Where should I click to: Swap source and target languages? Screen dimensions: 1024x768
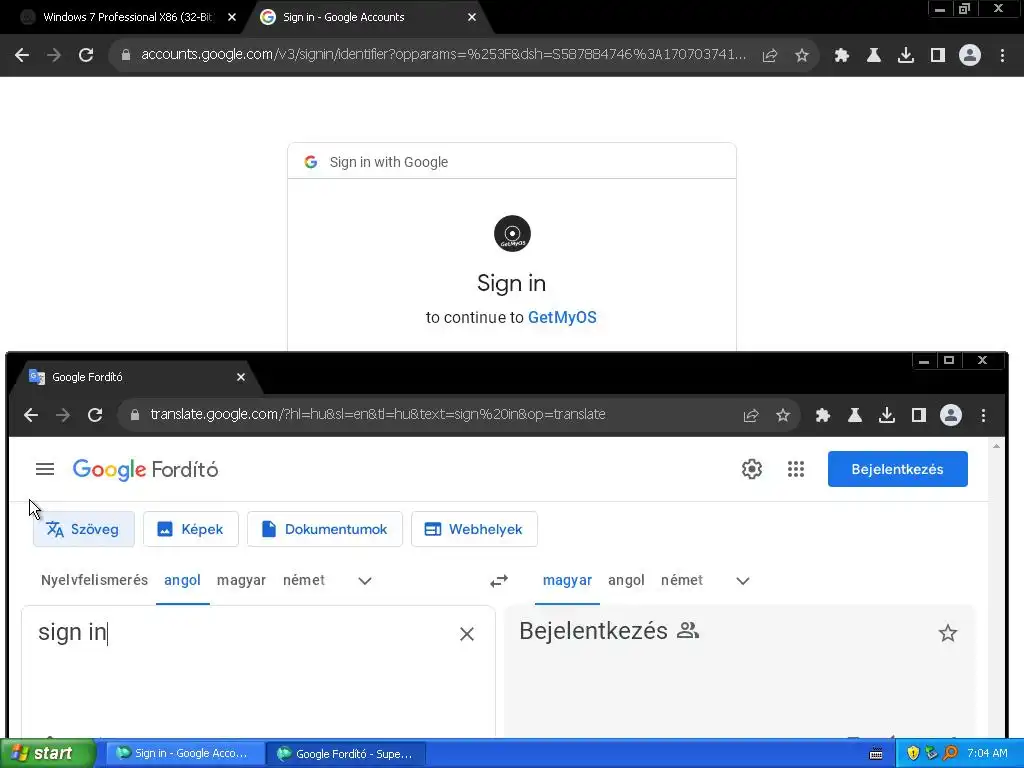click(499, 581)
